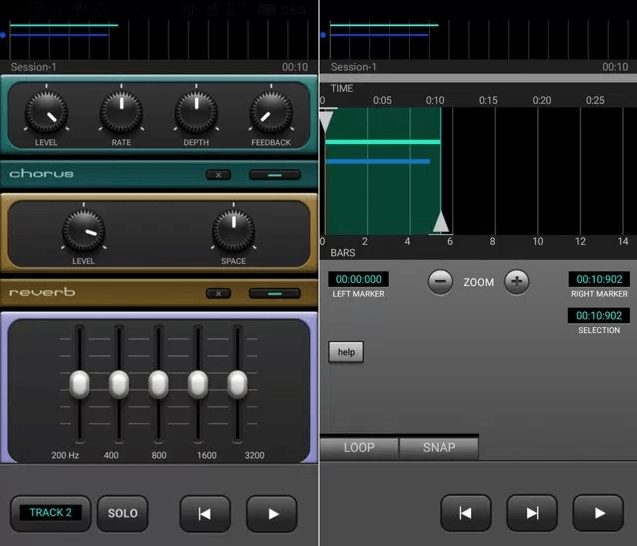Click the 3200 Hz equalizer fader
The width and height of the screenshot is (637, 546).
point(237,384)
